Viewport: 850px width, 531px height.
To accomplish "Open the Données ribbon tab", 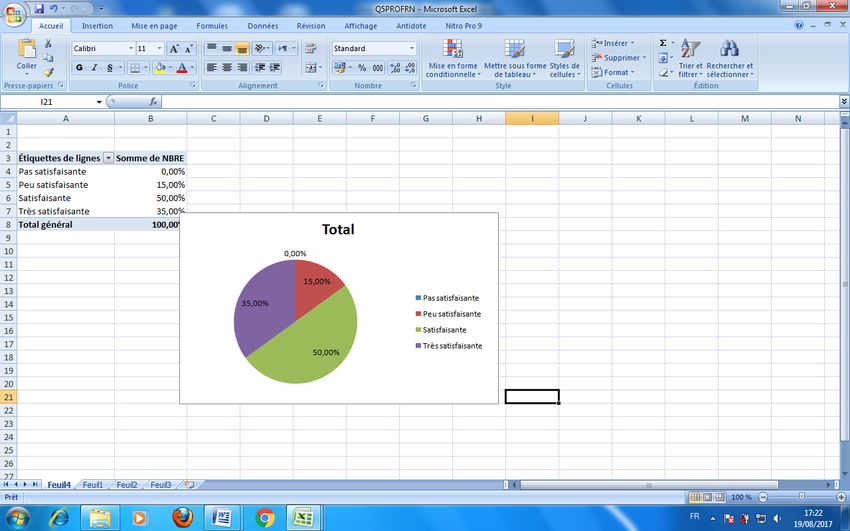I will [263, 25].
